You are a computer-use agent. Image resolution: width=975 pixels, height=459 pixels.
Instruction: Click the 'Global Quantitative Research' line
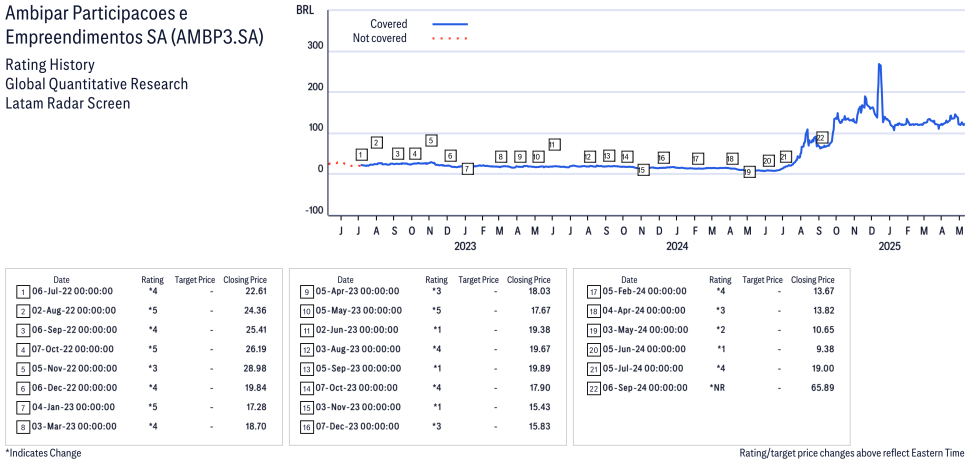coord(96,84)
